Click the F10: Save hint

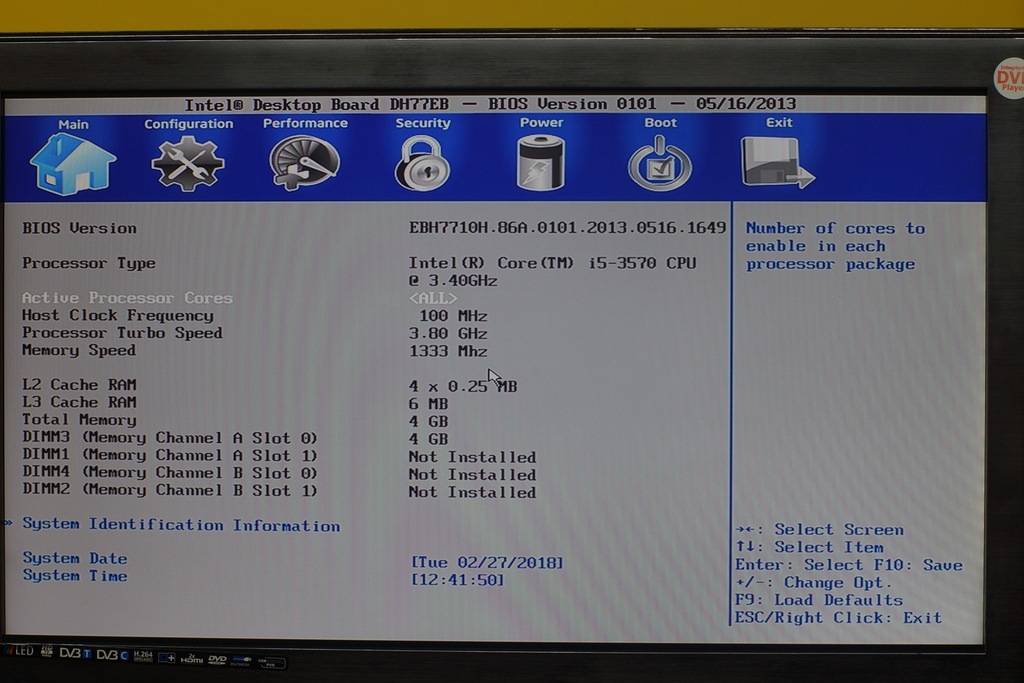pyautogui.click(x=918, y=565)
